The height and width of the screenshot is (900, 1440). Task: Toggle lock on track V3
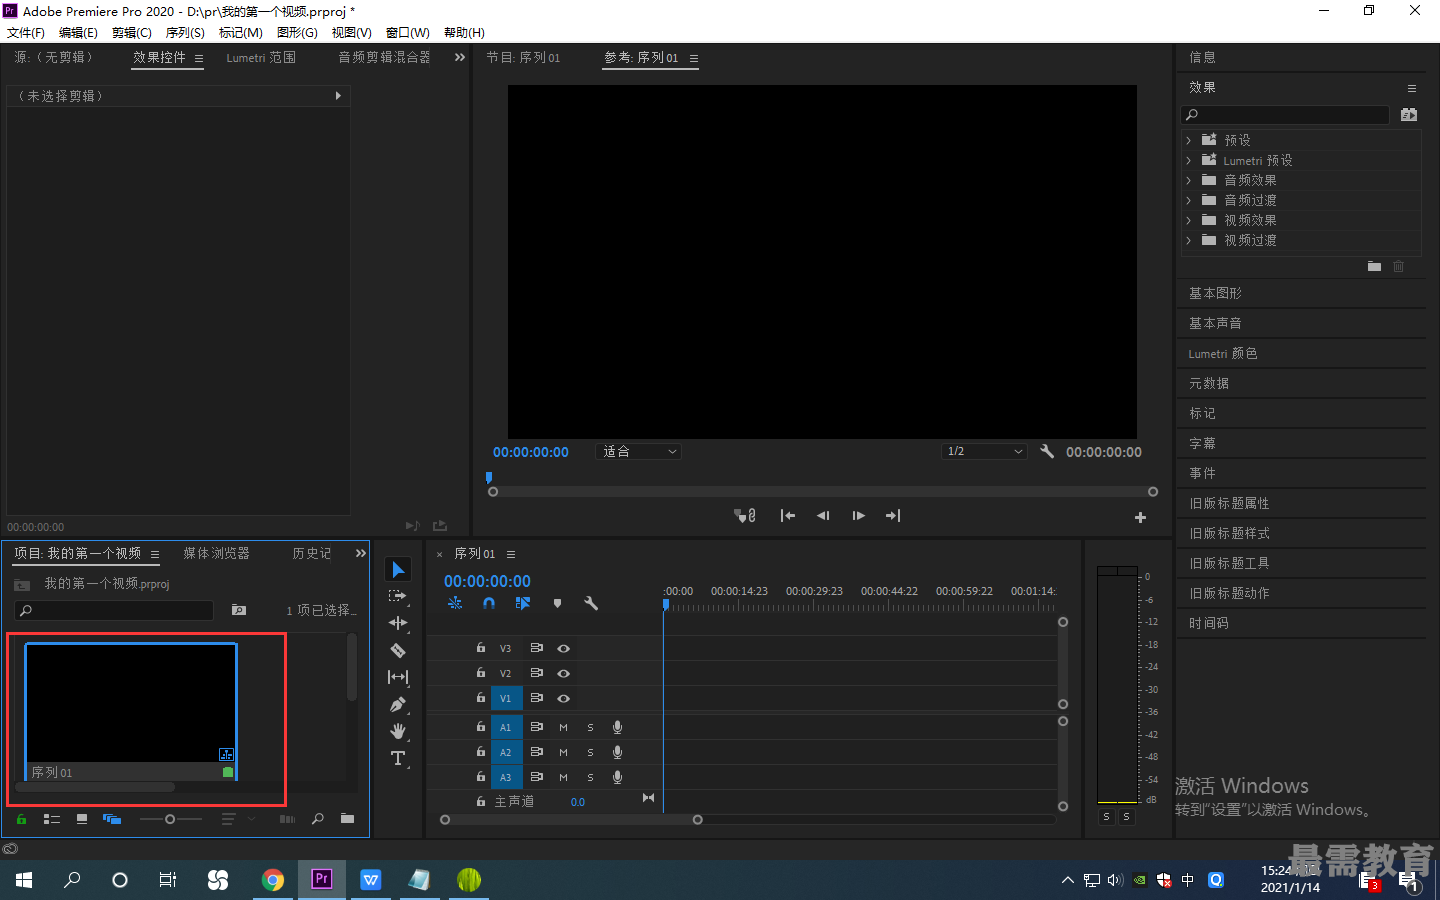[x=481, y=648]
